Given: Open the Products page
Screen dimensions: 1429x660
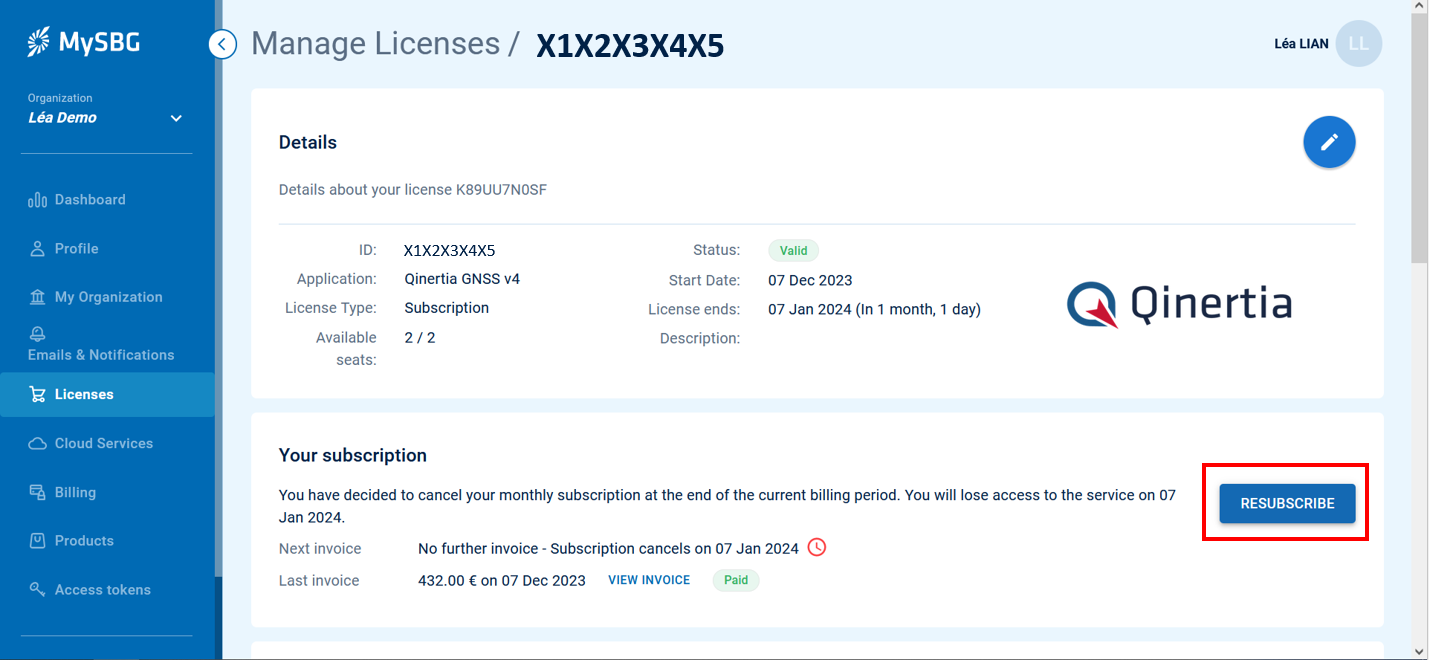Looking at the screenshot, I should [x=84, y=541].
